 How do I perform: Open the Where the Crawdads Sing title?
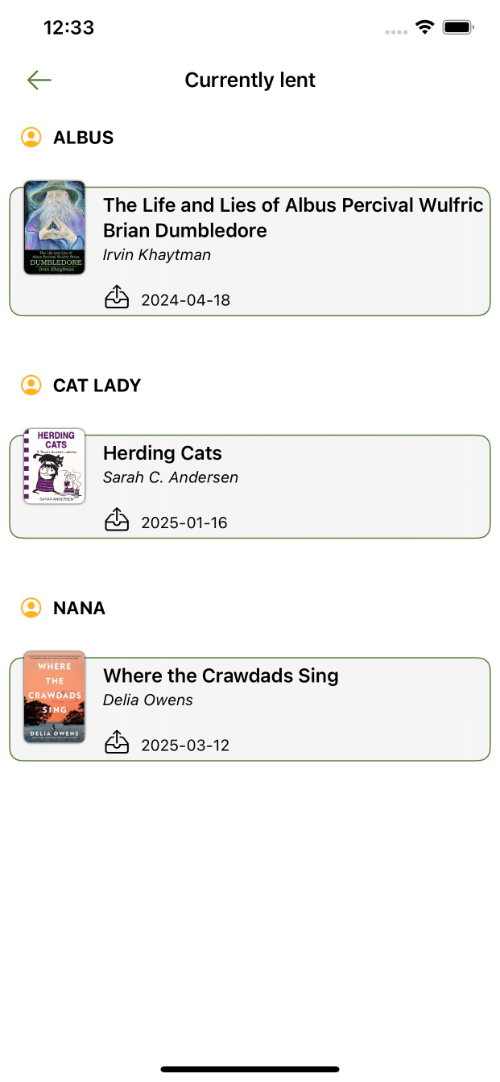(x=221, y=675)
